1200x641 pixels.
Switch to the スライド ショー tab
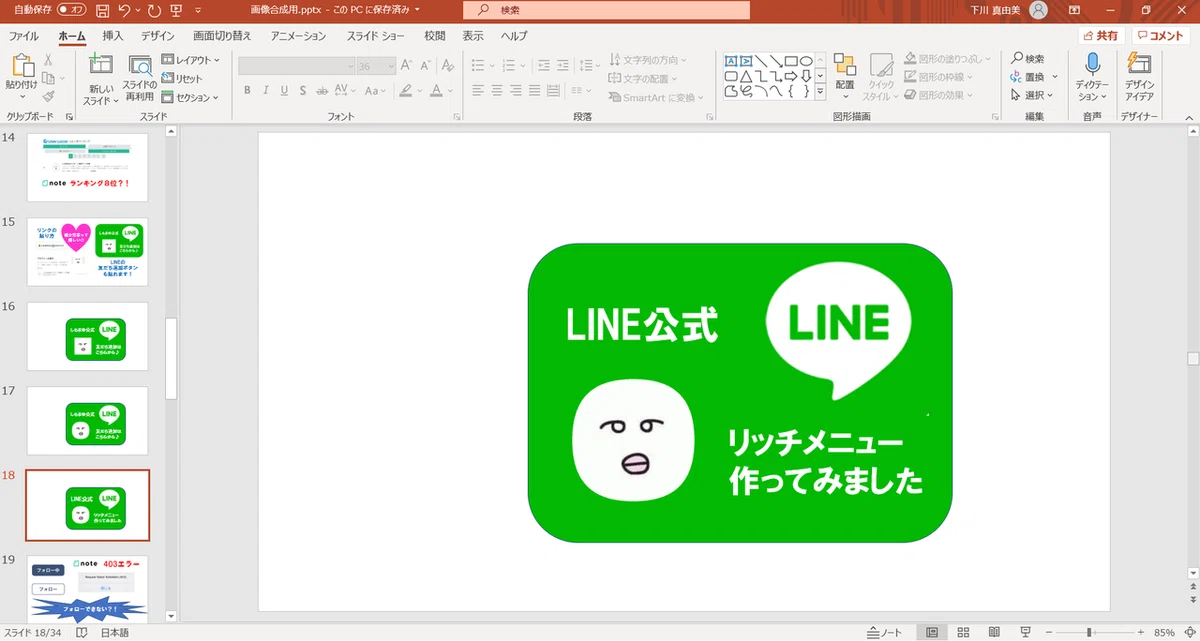(x=376, y=36)
